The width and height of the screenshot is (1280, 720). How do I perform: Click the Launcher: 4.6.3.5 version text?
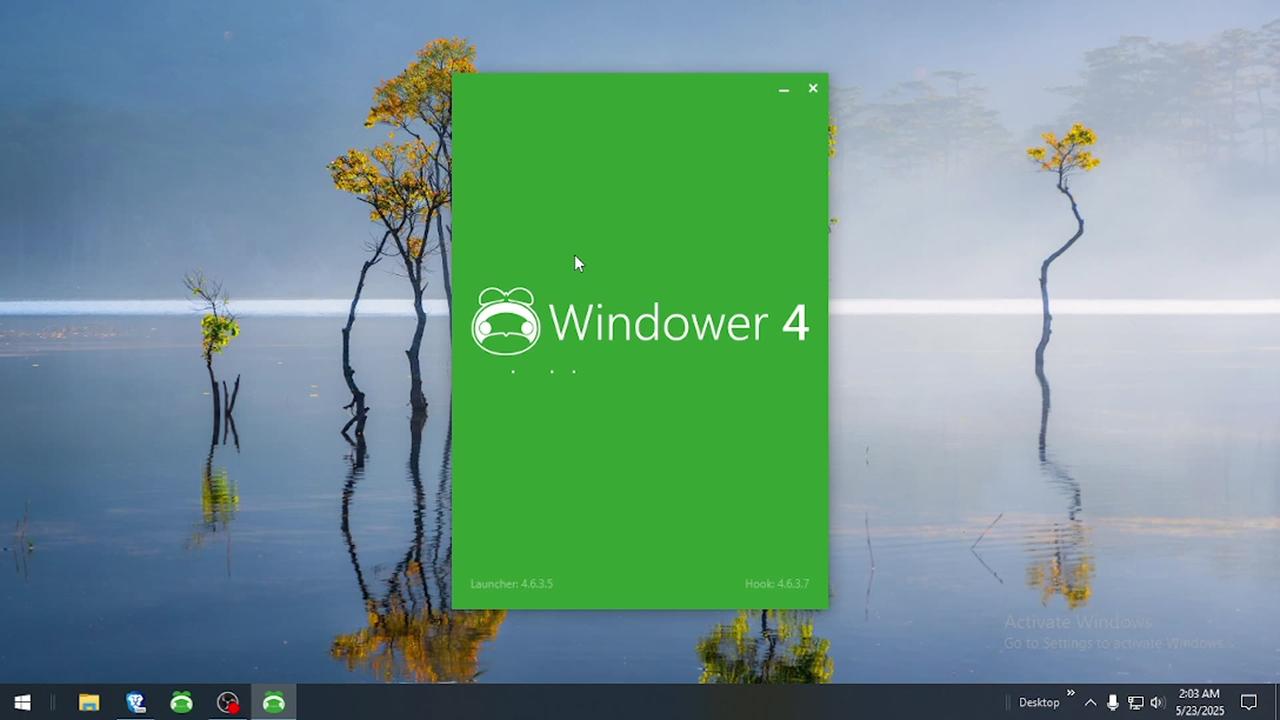[511, 583]
